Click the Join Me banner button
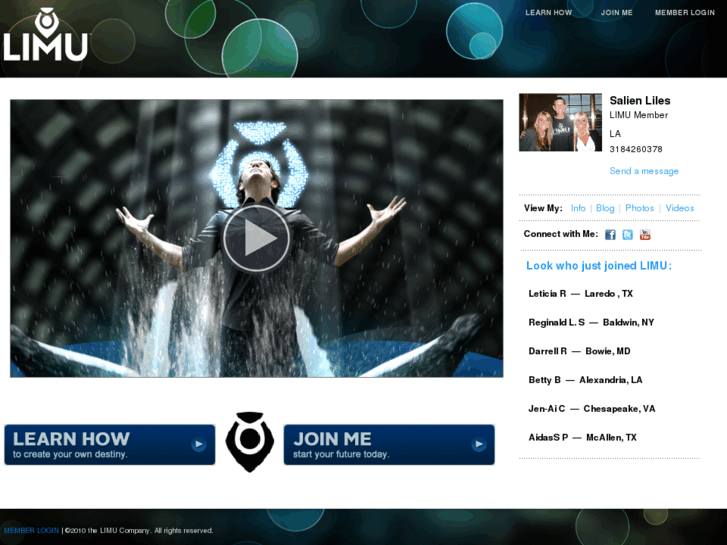727x545 pixels. coord(389,444)
